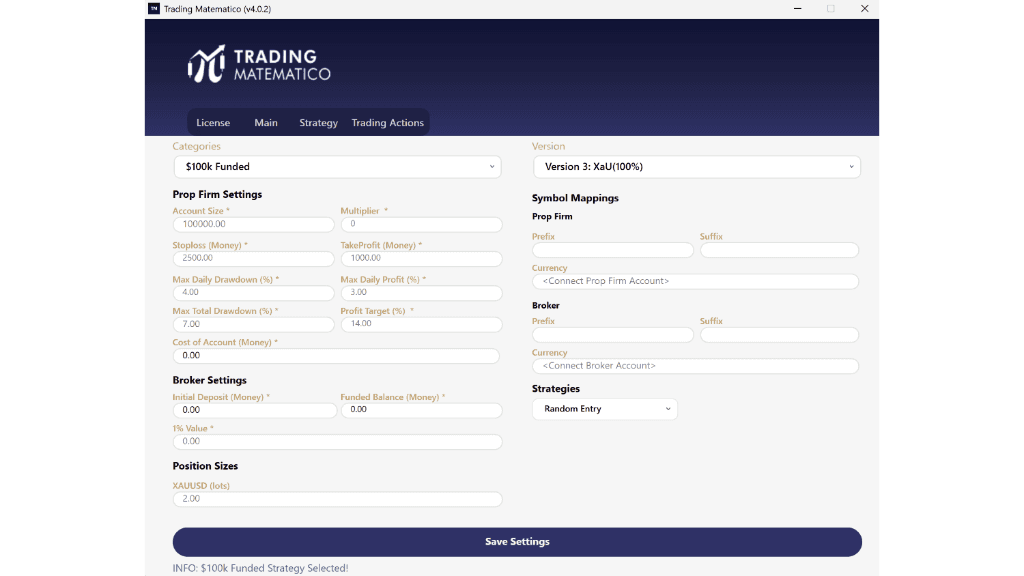Switch to the License tab
Image resolution: width=1024 pixels, height=576 pixels.
coord(213,122)
